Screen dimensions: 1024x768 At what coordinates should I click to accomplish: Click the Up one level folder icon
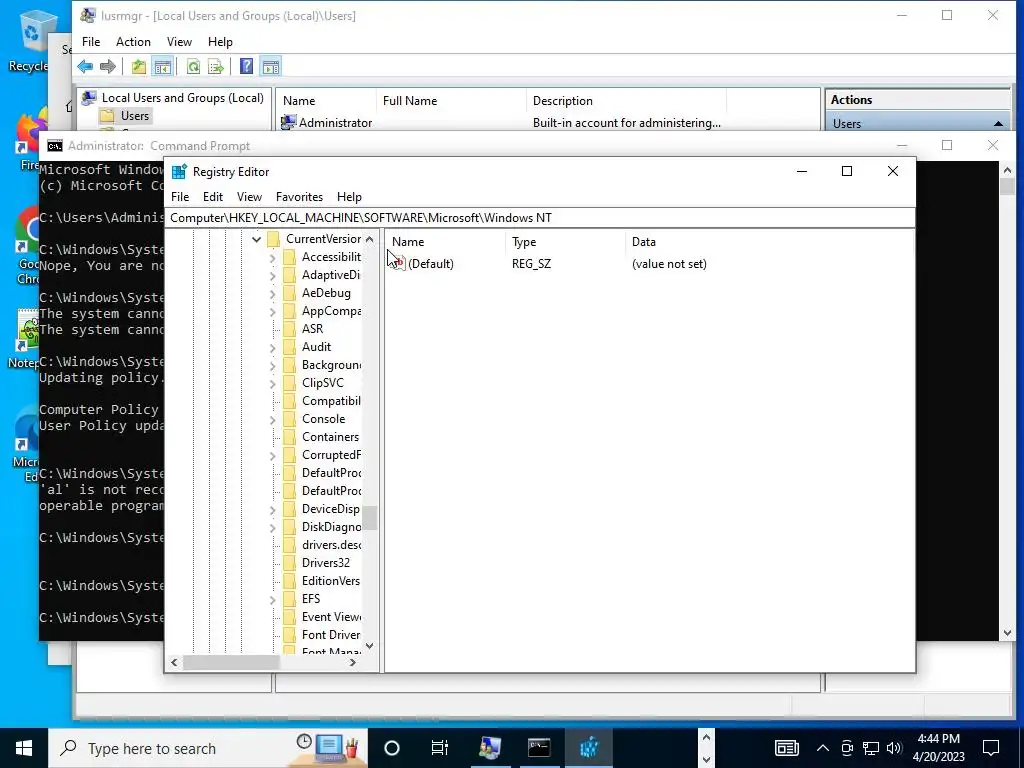[x=138, y=66]
